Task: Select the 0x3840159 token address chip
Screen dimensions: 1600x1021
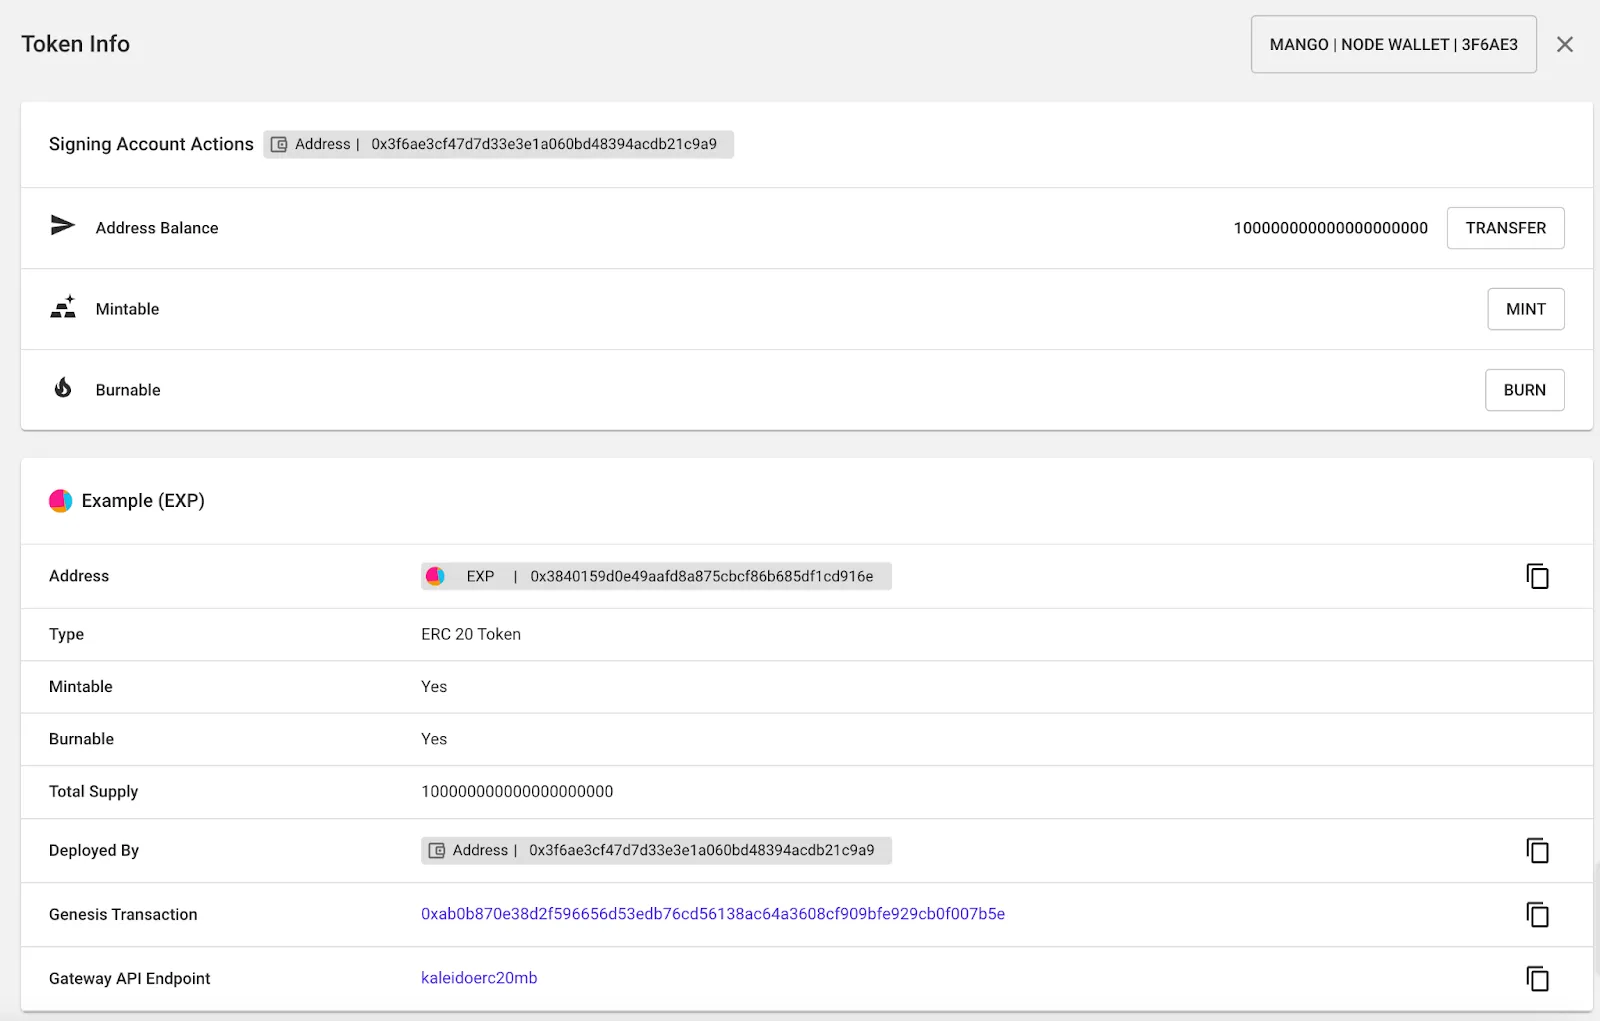Action: pos(656,576)
